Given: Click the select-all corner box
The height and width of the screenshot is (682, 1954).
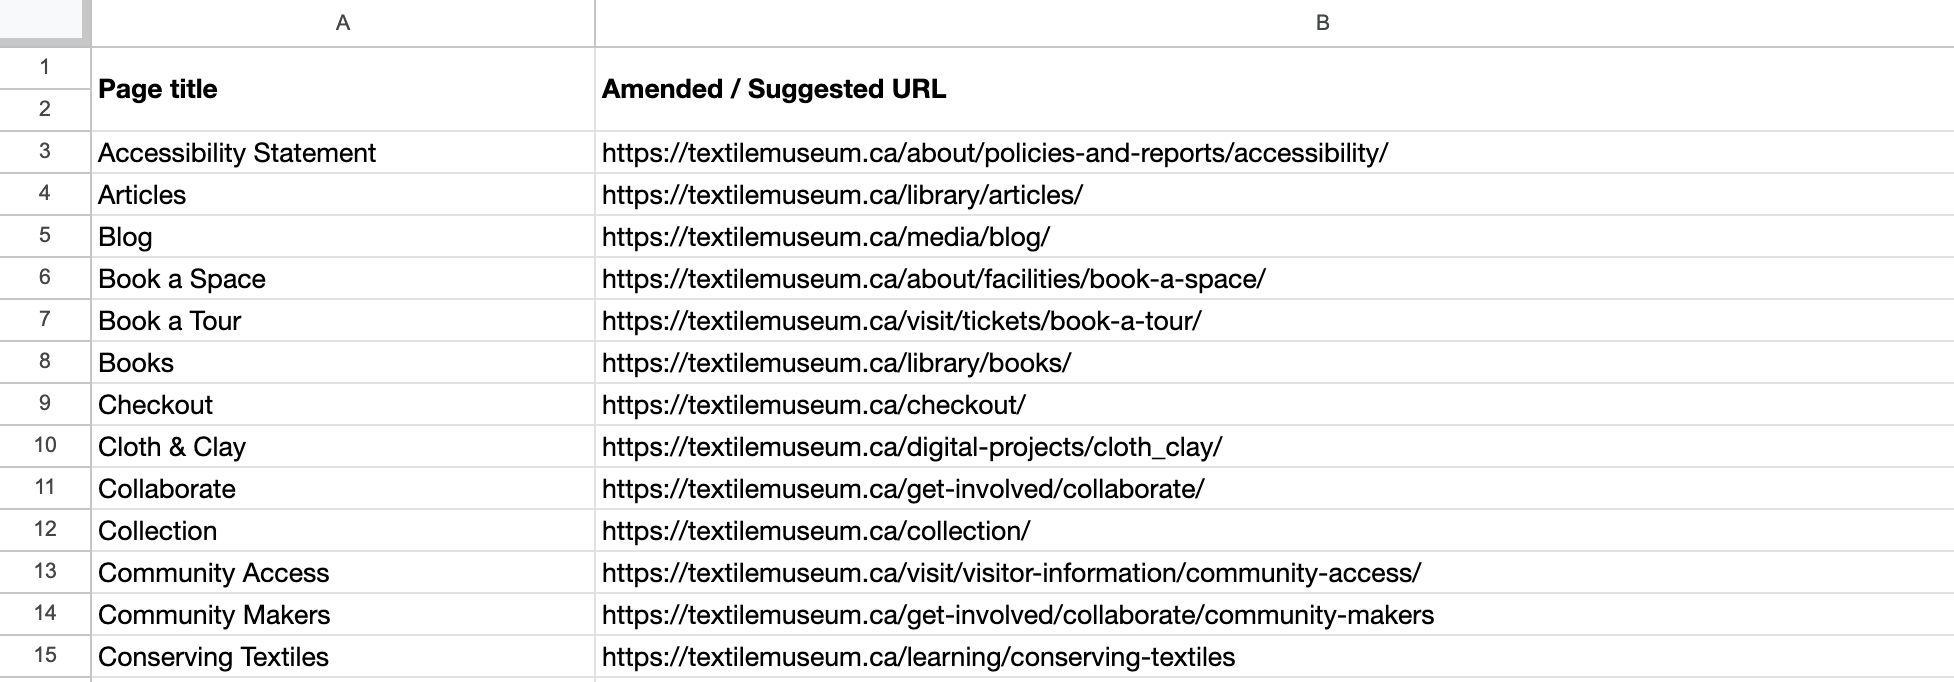Looking at the screenshot, I should click(44, 22).
